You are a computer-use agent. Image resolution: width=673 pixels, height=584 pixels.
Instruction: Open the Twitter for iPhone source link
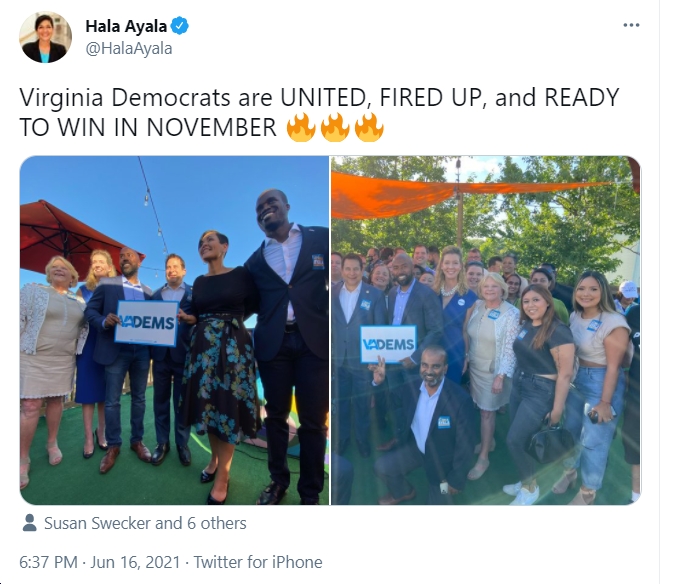click(x=258, y=562)
